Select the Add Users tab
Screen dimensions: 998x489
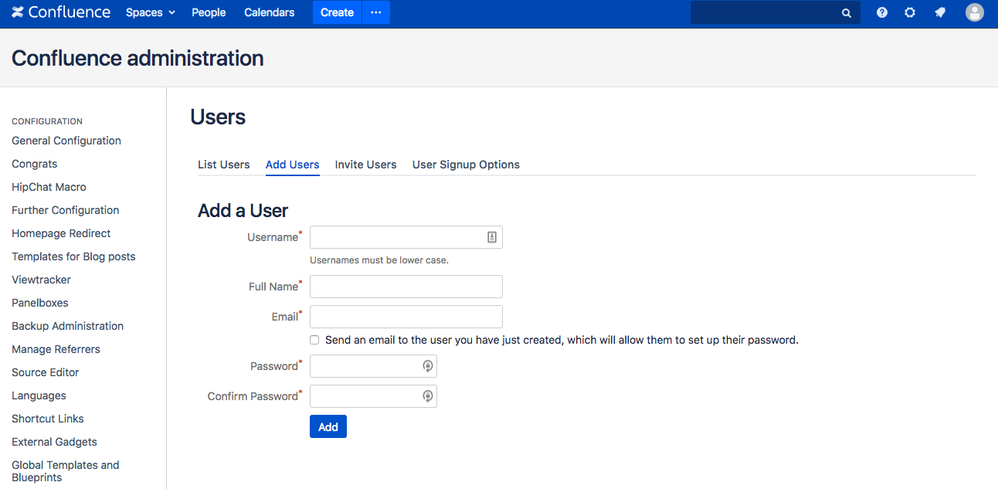click(293, 164)
